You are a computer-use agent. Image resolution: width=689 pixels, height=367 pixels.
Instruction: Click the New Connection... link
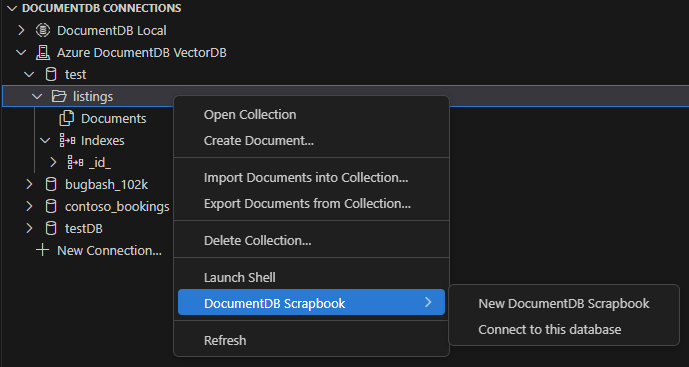pyautogui.click(x=109, y=251)
